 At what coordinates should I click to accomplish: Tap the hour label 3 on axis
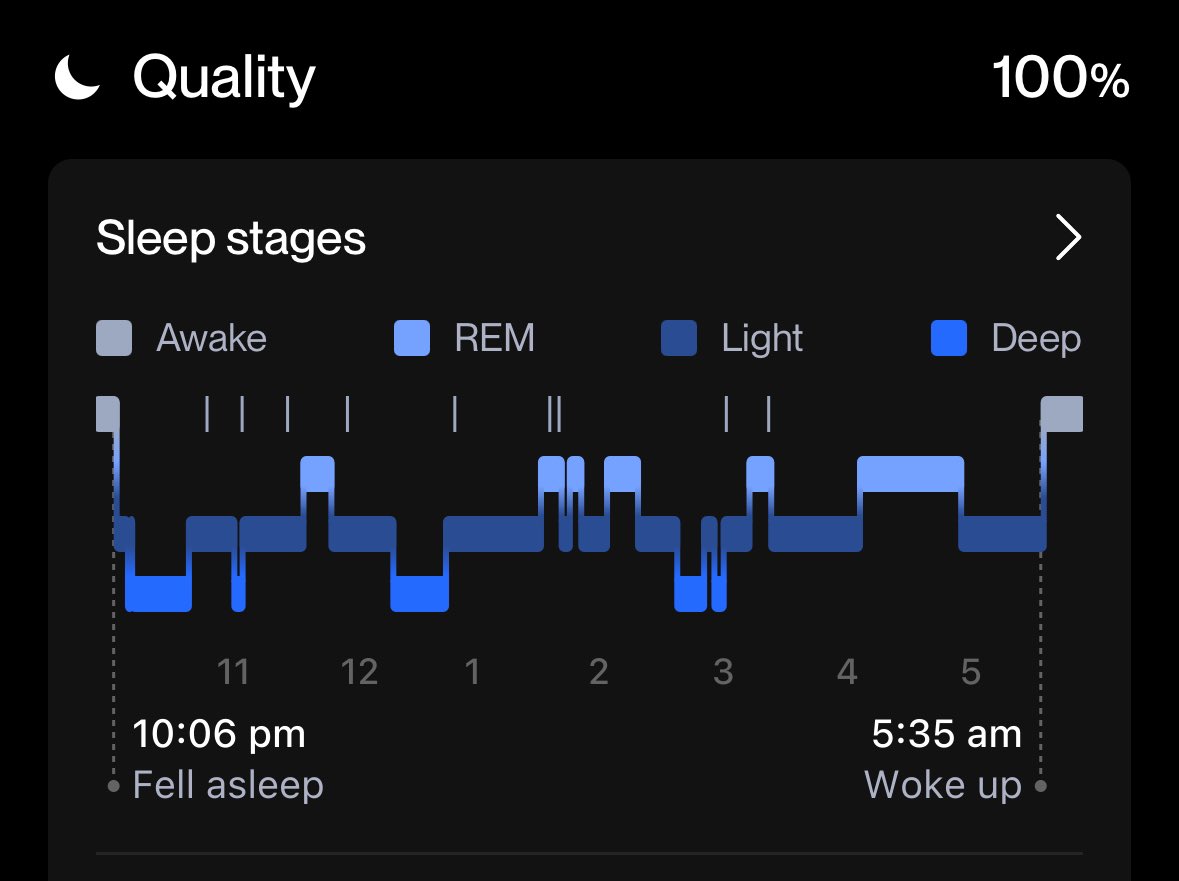pyautogui.click(x=723, y=671)
